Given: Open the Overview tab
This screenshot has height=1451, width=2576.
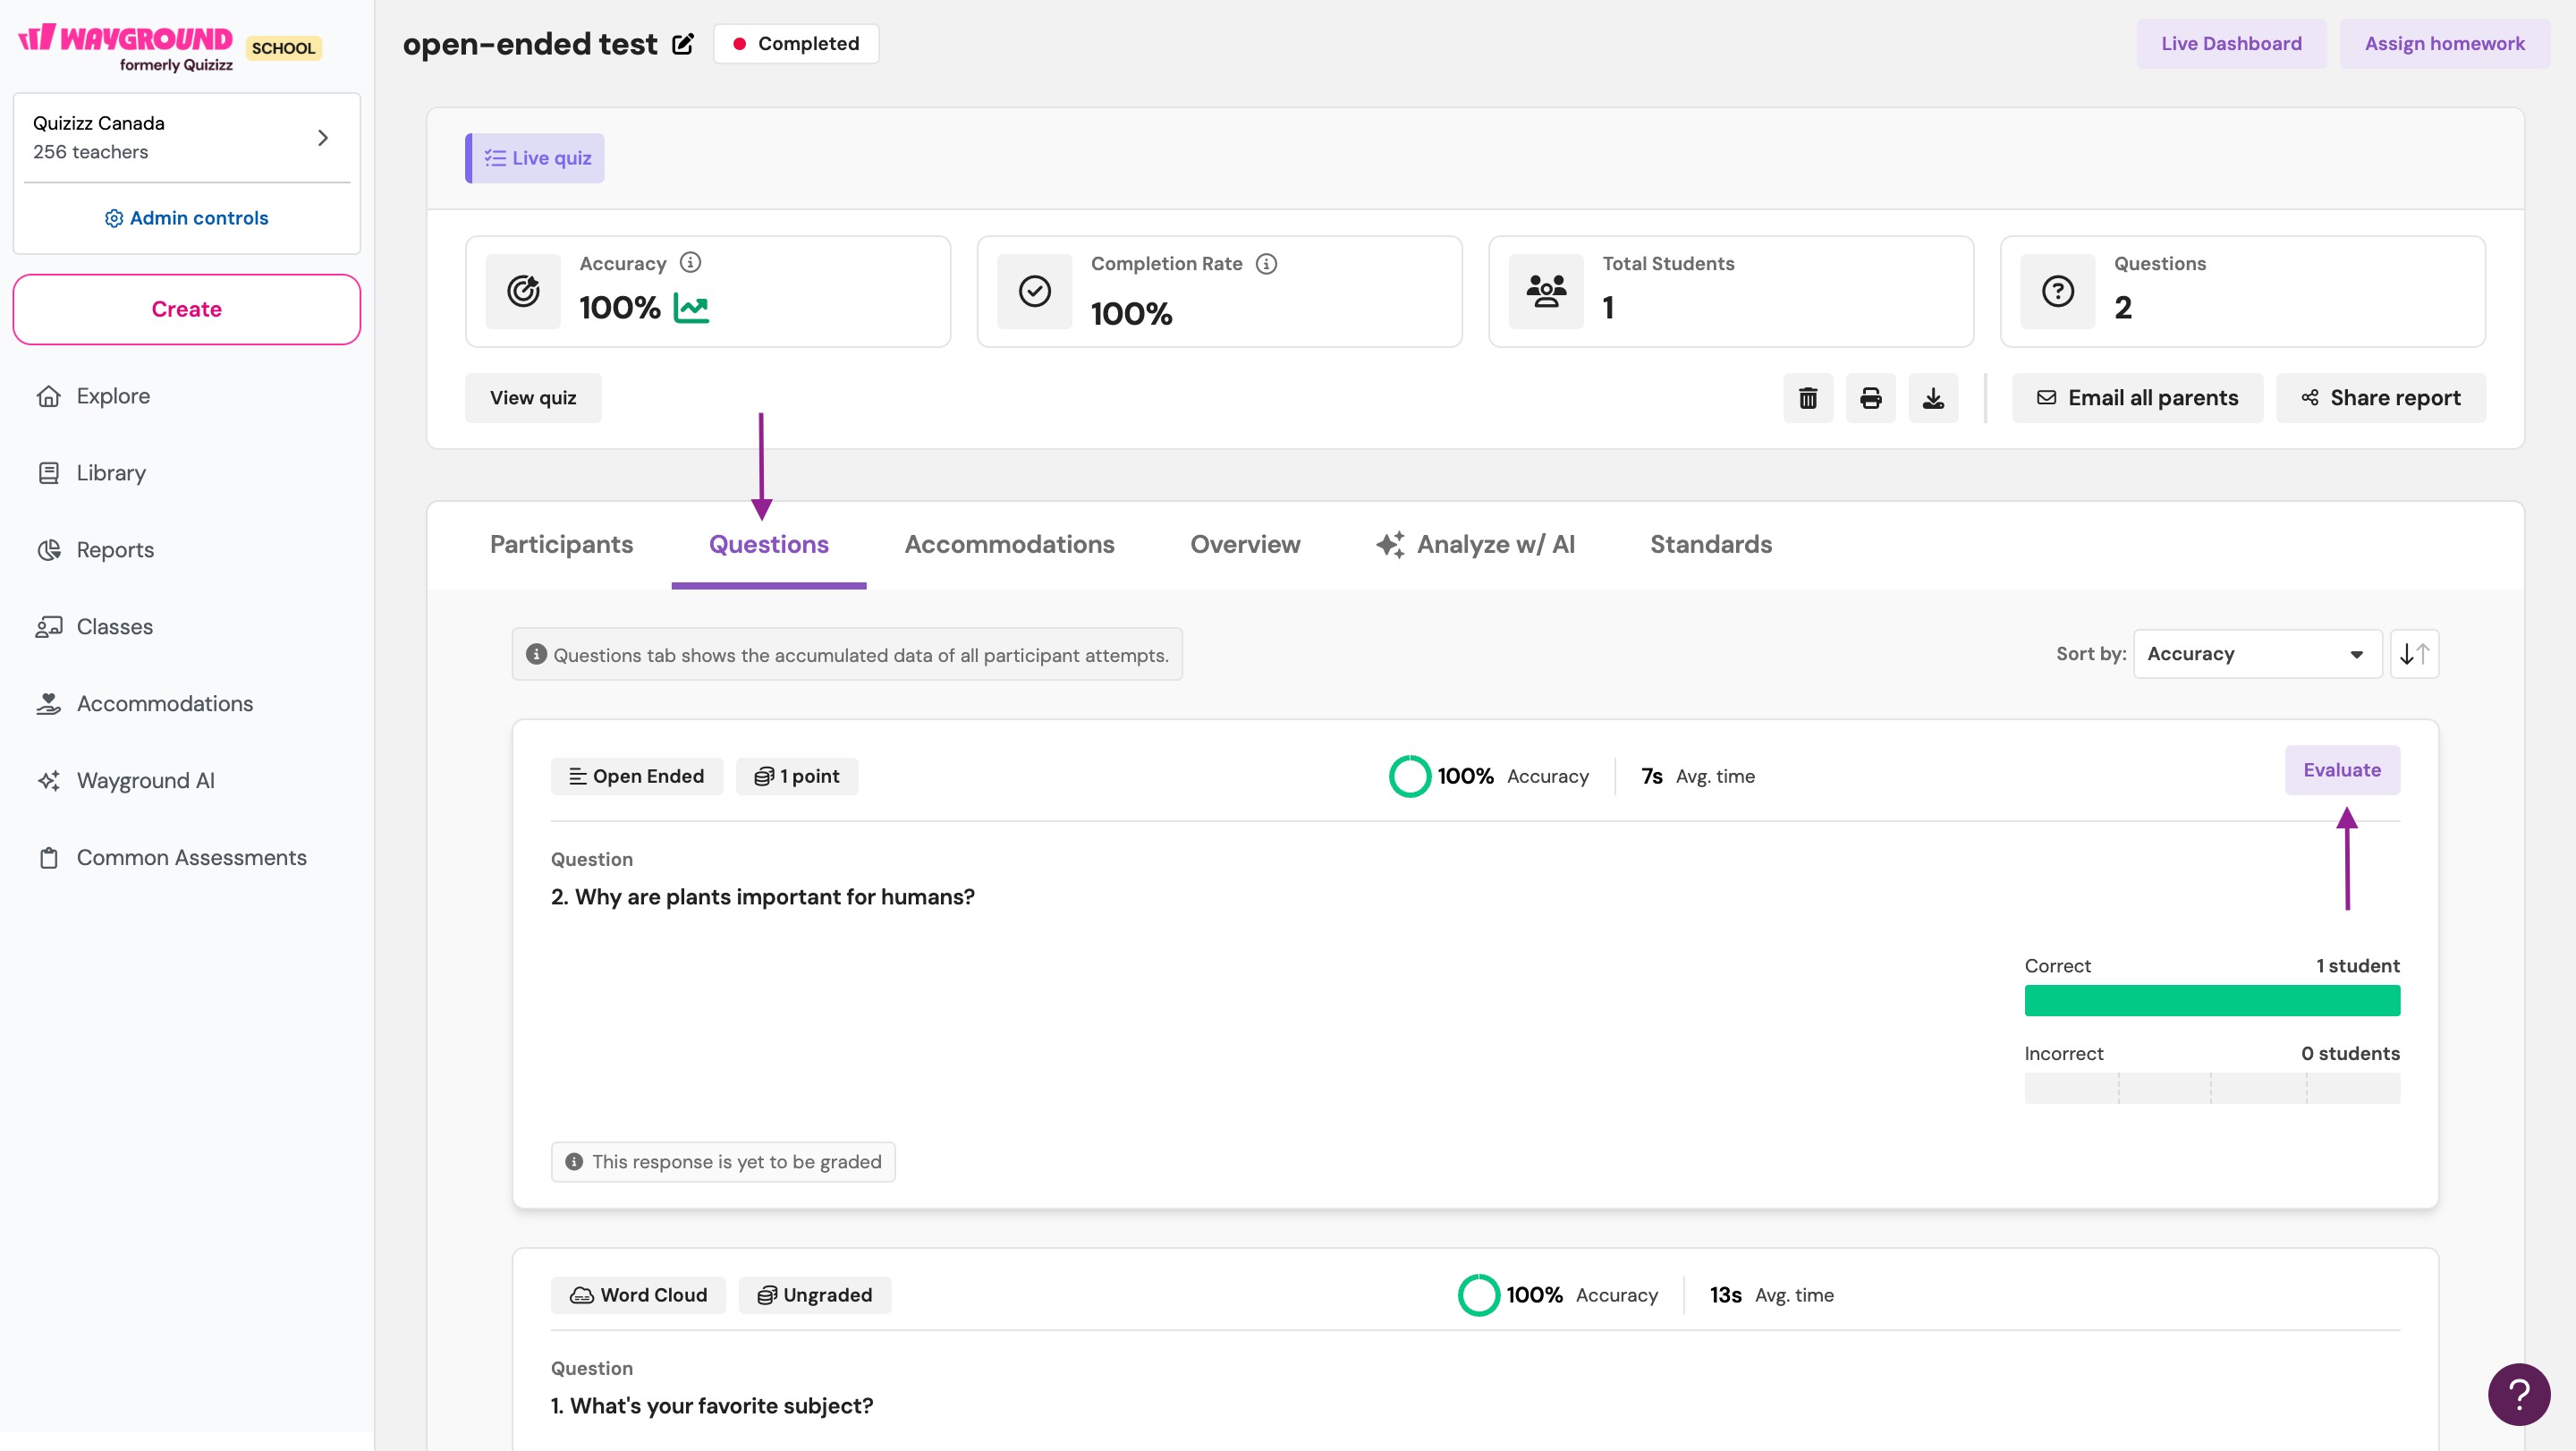Looking at the screenshot, I should point(1245,545).
